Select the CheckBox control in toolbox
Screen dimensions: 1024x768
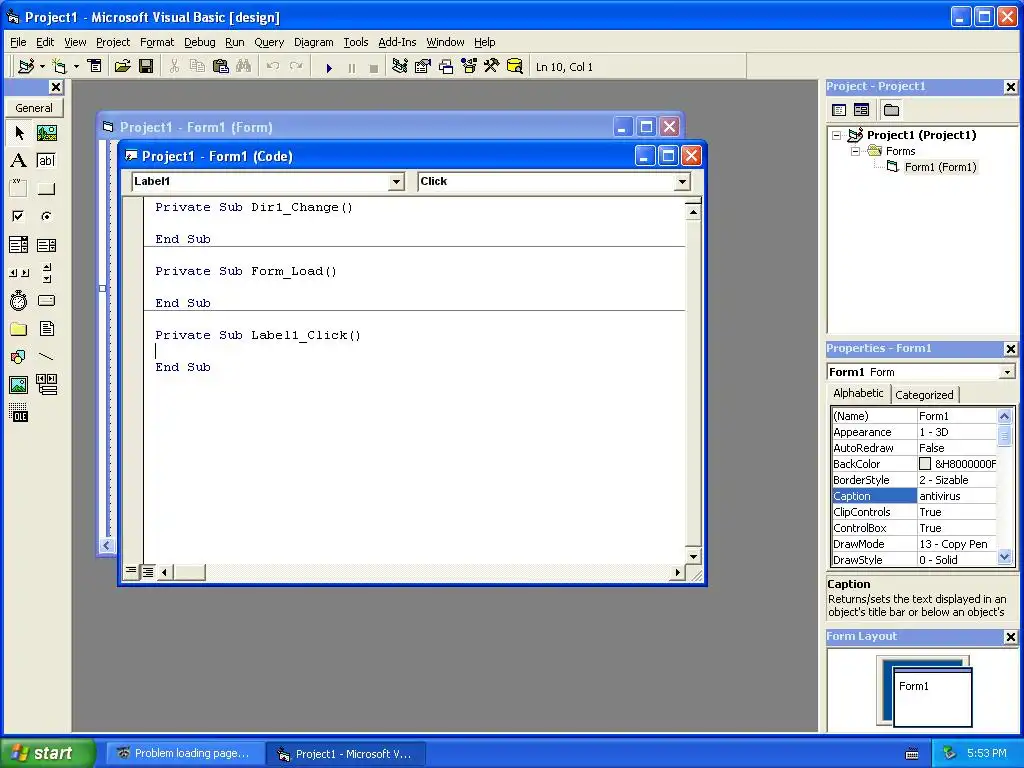pyautogui.click(x=19, y=216)
